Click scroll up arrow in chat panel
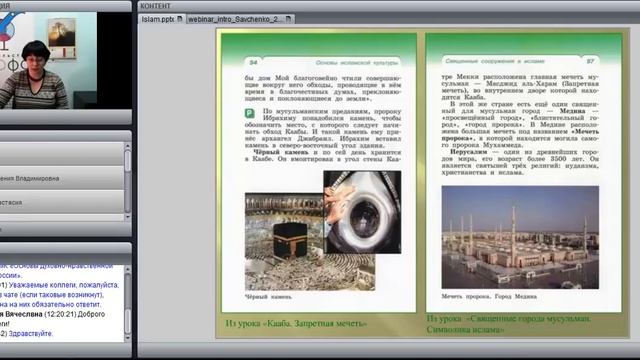The image size is (640, 360). point(127,270)
